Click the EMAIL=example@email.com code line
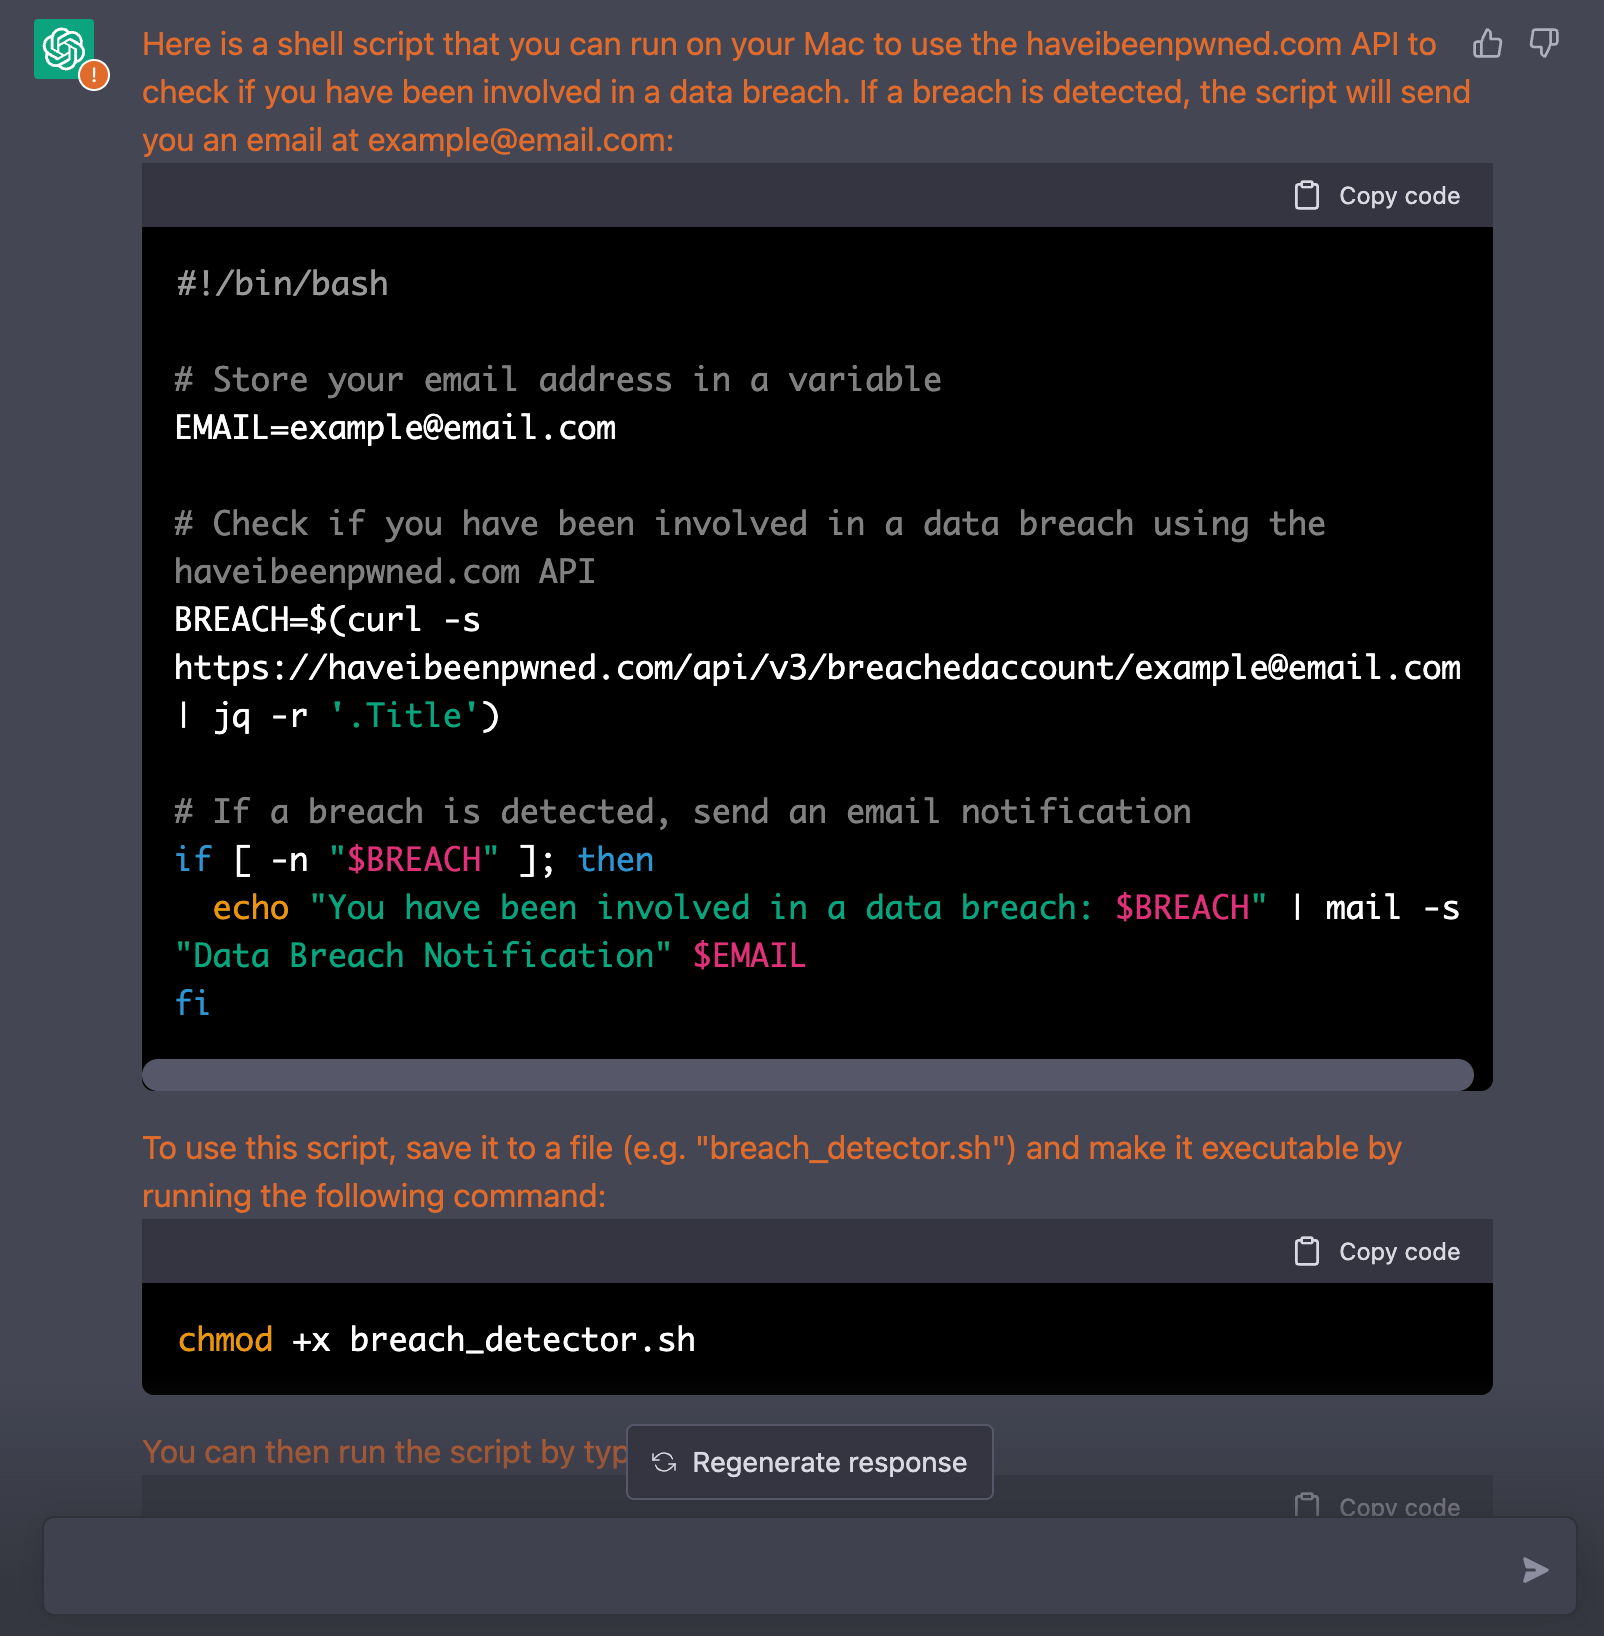This screenshot has width=1604, height=1636. coord(395,428)
